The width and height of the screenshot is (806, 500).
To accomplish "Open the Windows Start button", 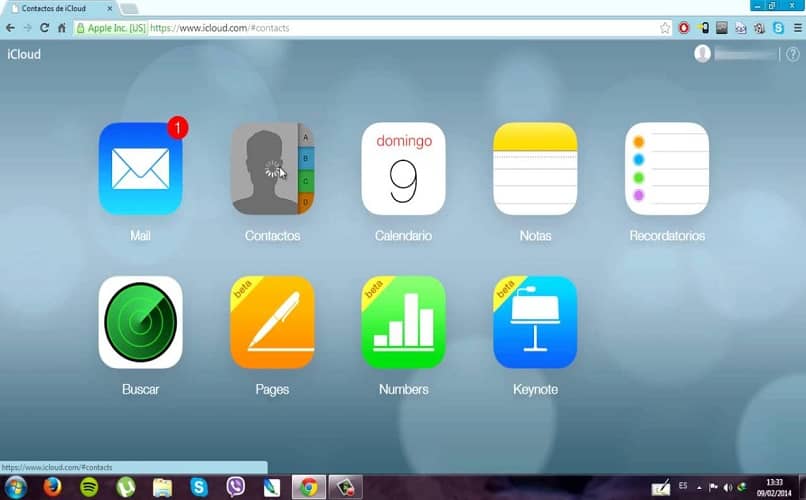I will [15, 487].
